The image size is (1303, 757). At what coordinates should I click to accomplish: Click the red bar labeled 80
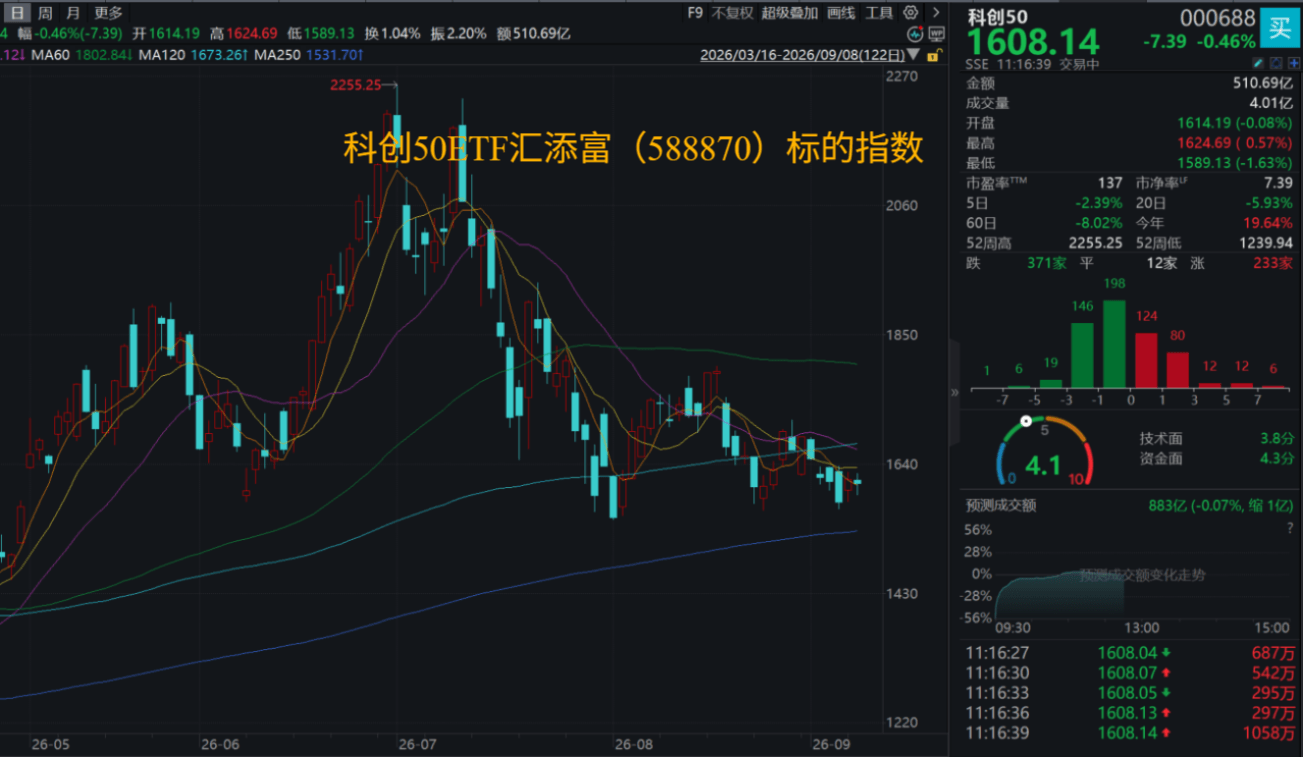coord(1178,370)
